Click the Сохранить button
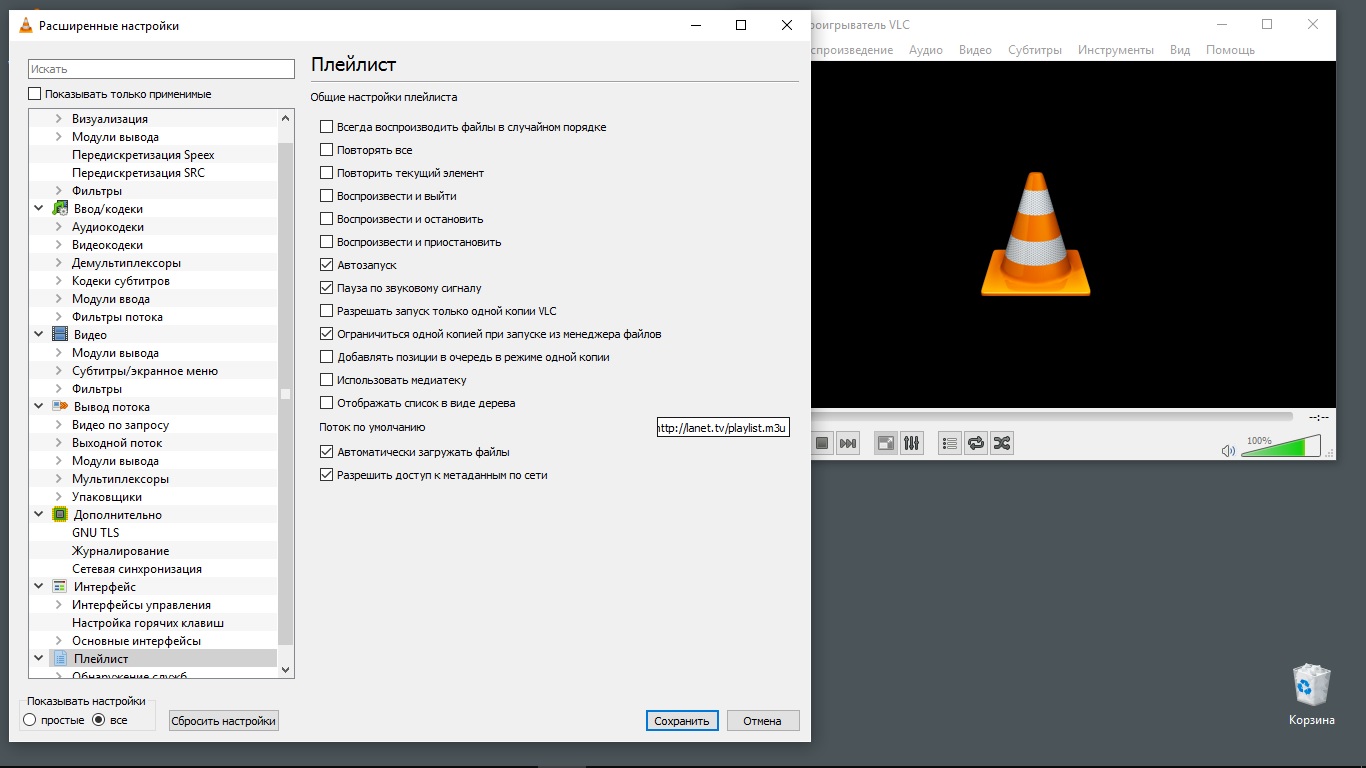This screenshot has width=1366, height=768. (682, 721)
